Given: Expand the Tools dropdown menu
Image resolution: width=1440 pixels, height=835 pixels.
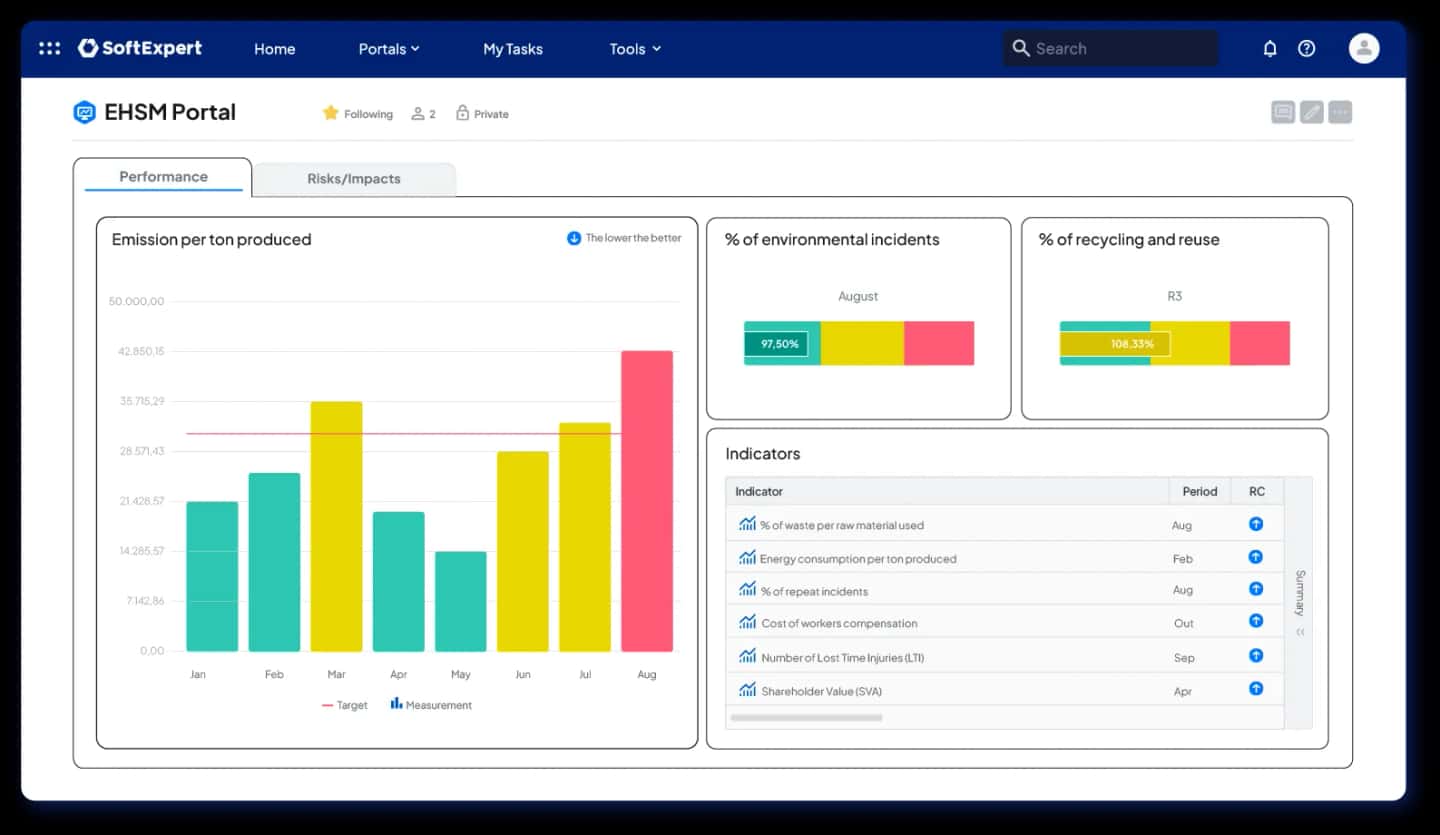Looking at the screenshot, I should 635,49.
